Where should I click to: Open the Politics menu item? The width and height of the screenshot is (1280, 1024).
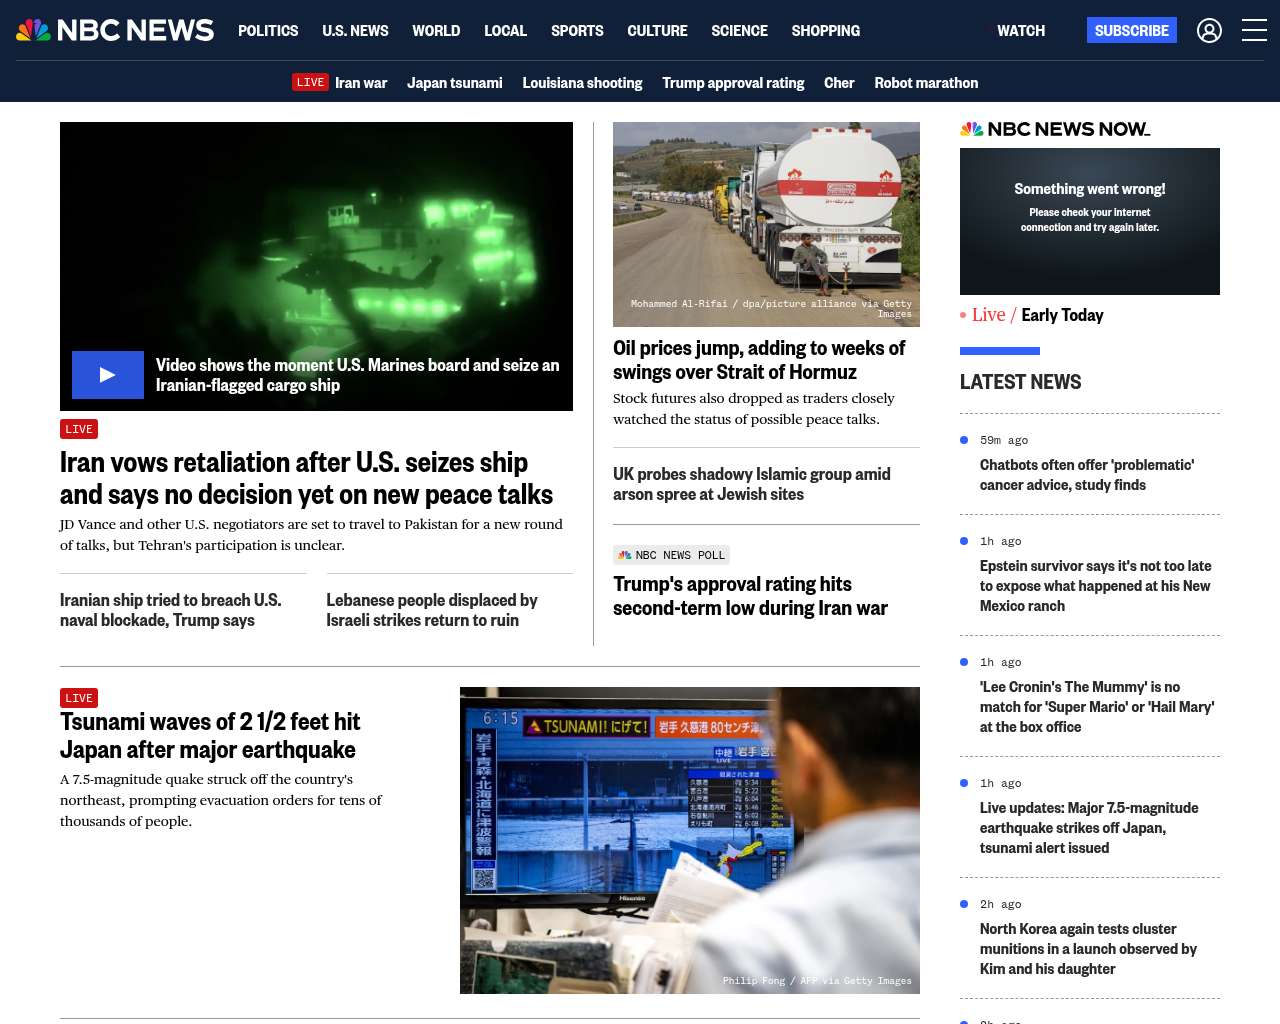[268, 31]
